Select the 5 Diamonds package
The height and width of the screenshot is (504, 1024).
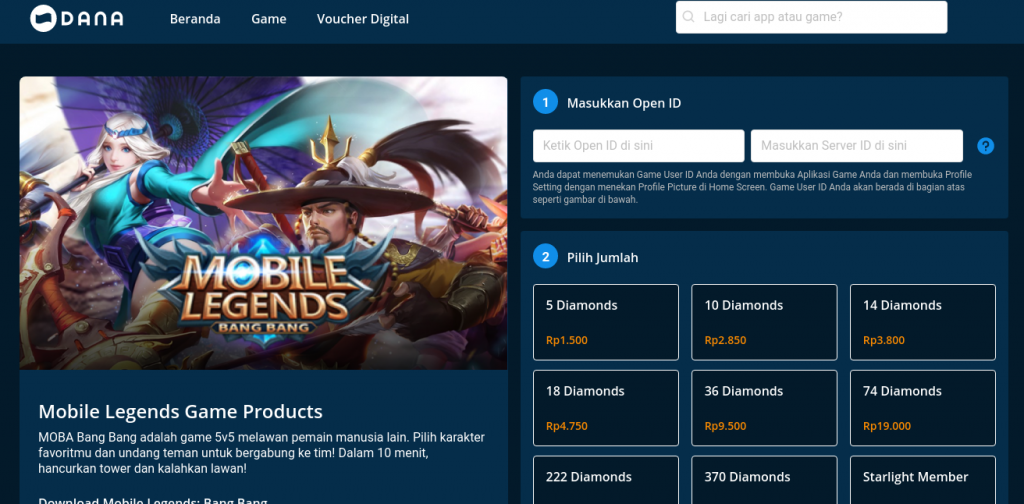606,322
